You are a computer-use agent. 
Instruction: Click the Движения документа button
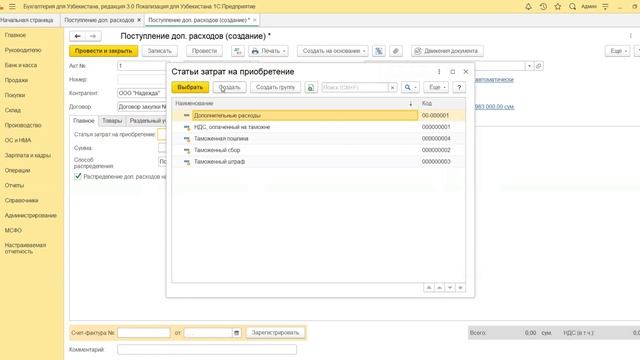pos(447,51)
